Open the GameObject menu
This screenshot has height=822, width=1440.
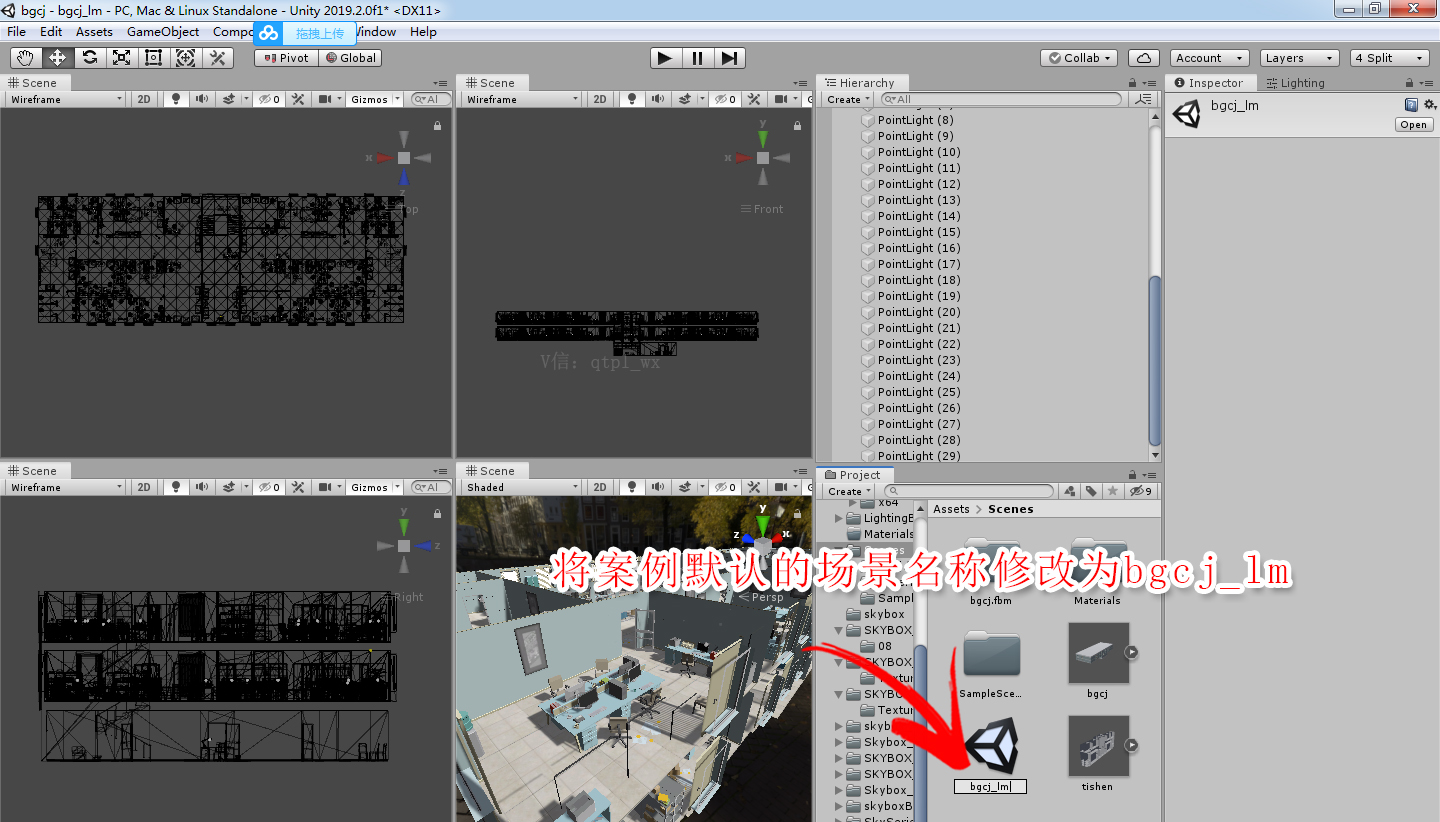(163, 32)
